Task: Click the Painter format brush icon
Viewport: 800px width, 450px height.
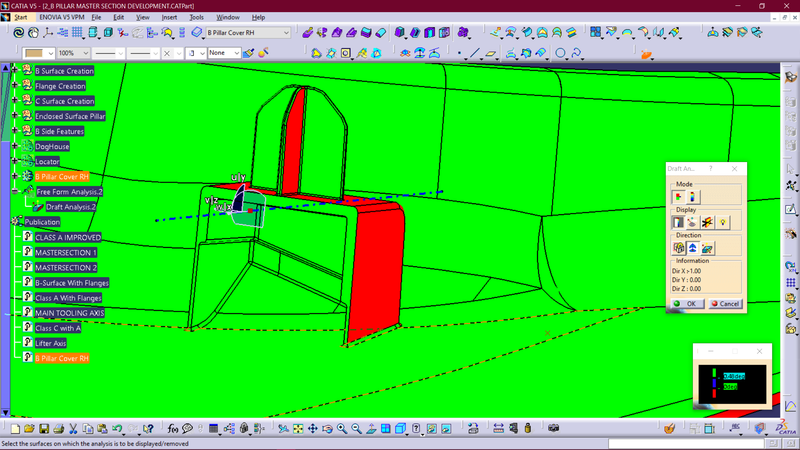Action: (248, 53)
